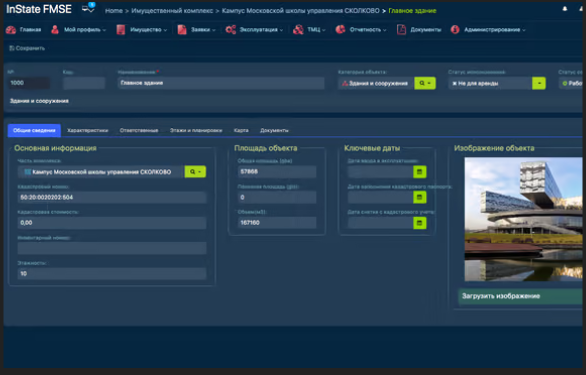
Task: Click the building photo thumbnail
Action: click(x=523, y=219)
